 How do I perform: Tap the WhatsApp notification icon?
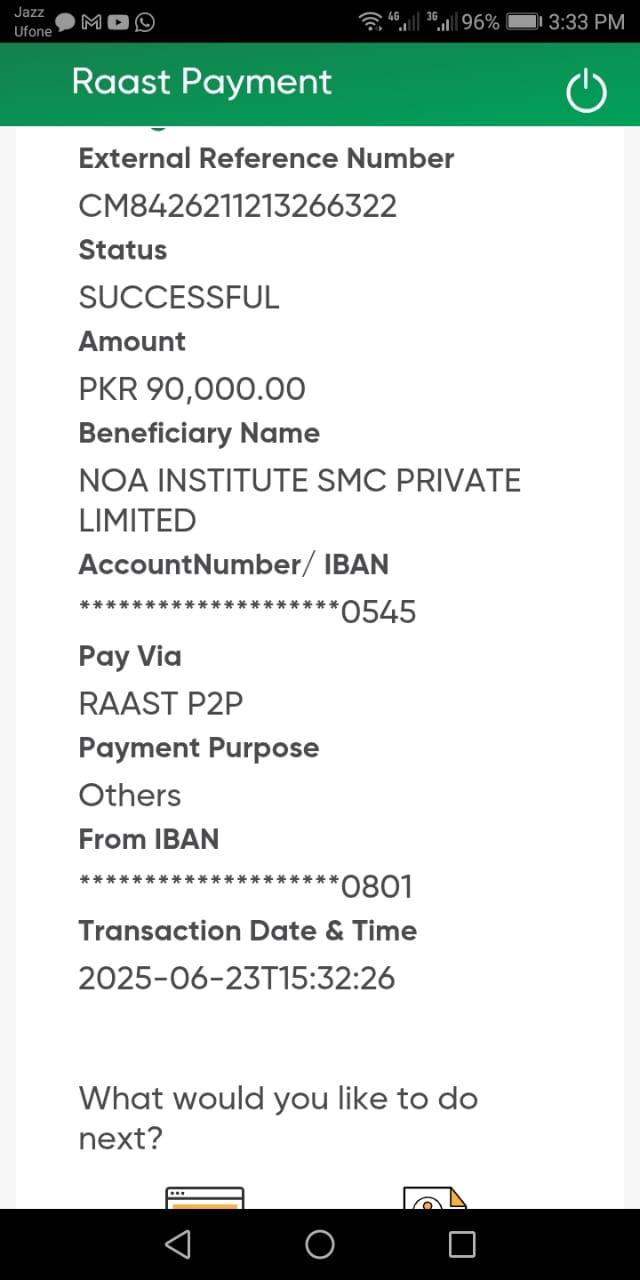click(145, 22)
